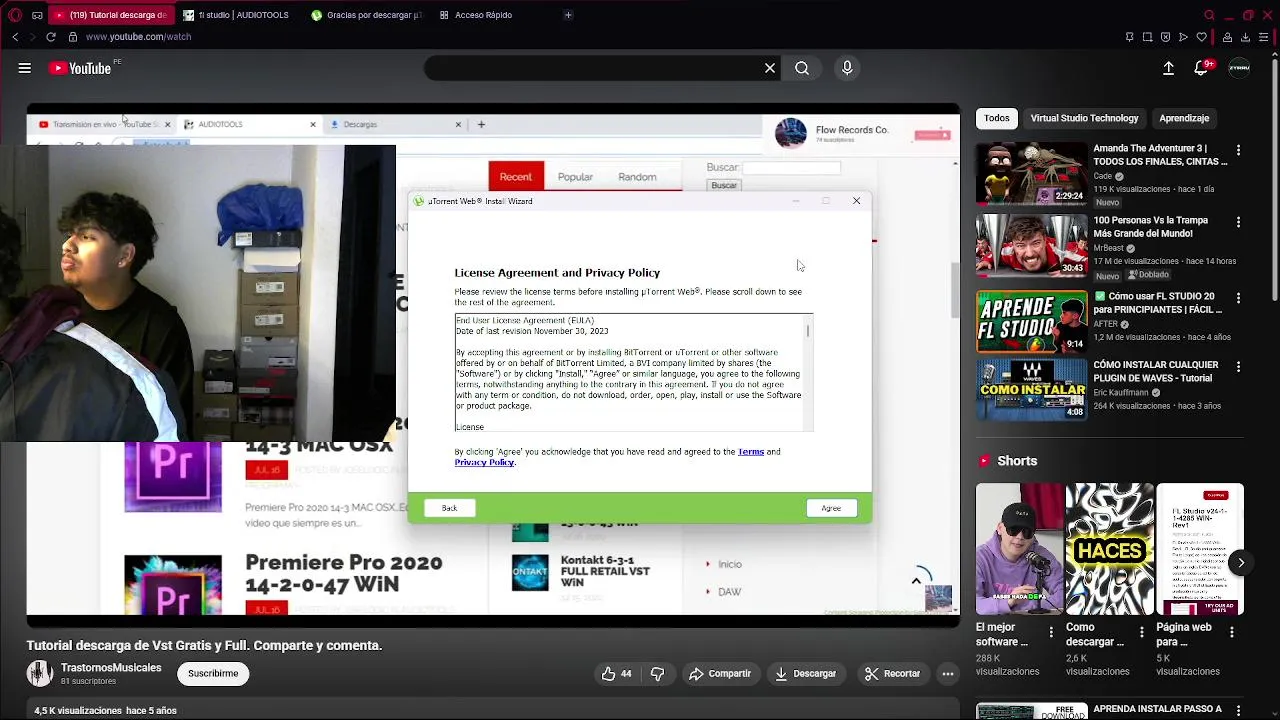The width and height of the screenshot is (1280, 720).
Task: Click the browser send flow arrow icon
Action: (1183, 37)
